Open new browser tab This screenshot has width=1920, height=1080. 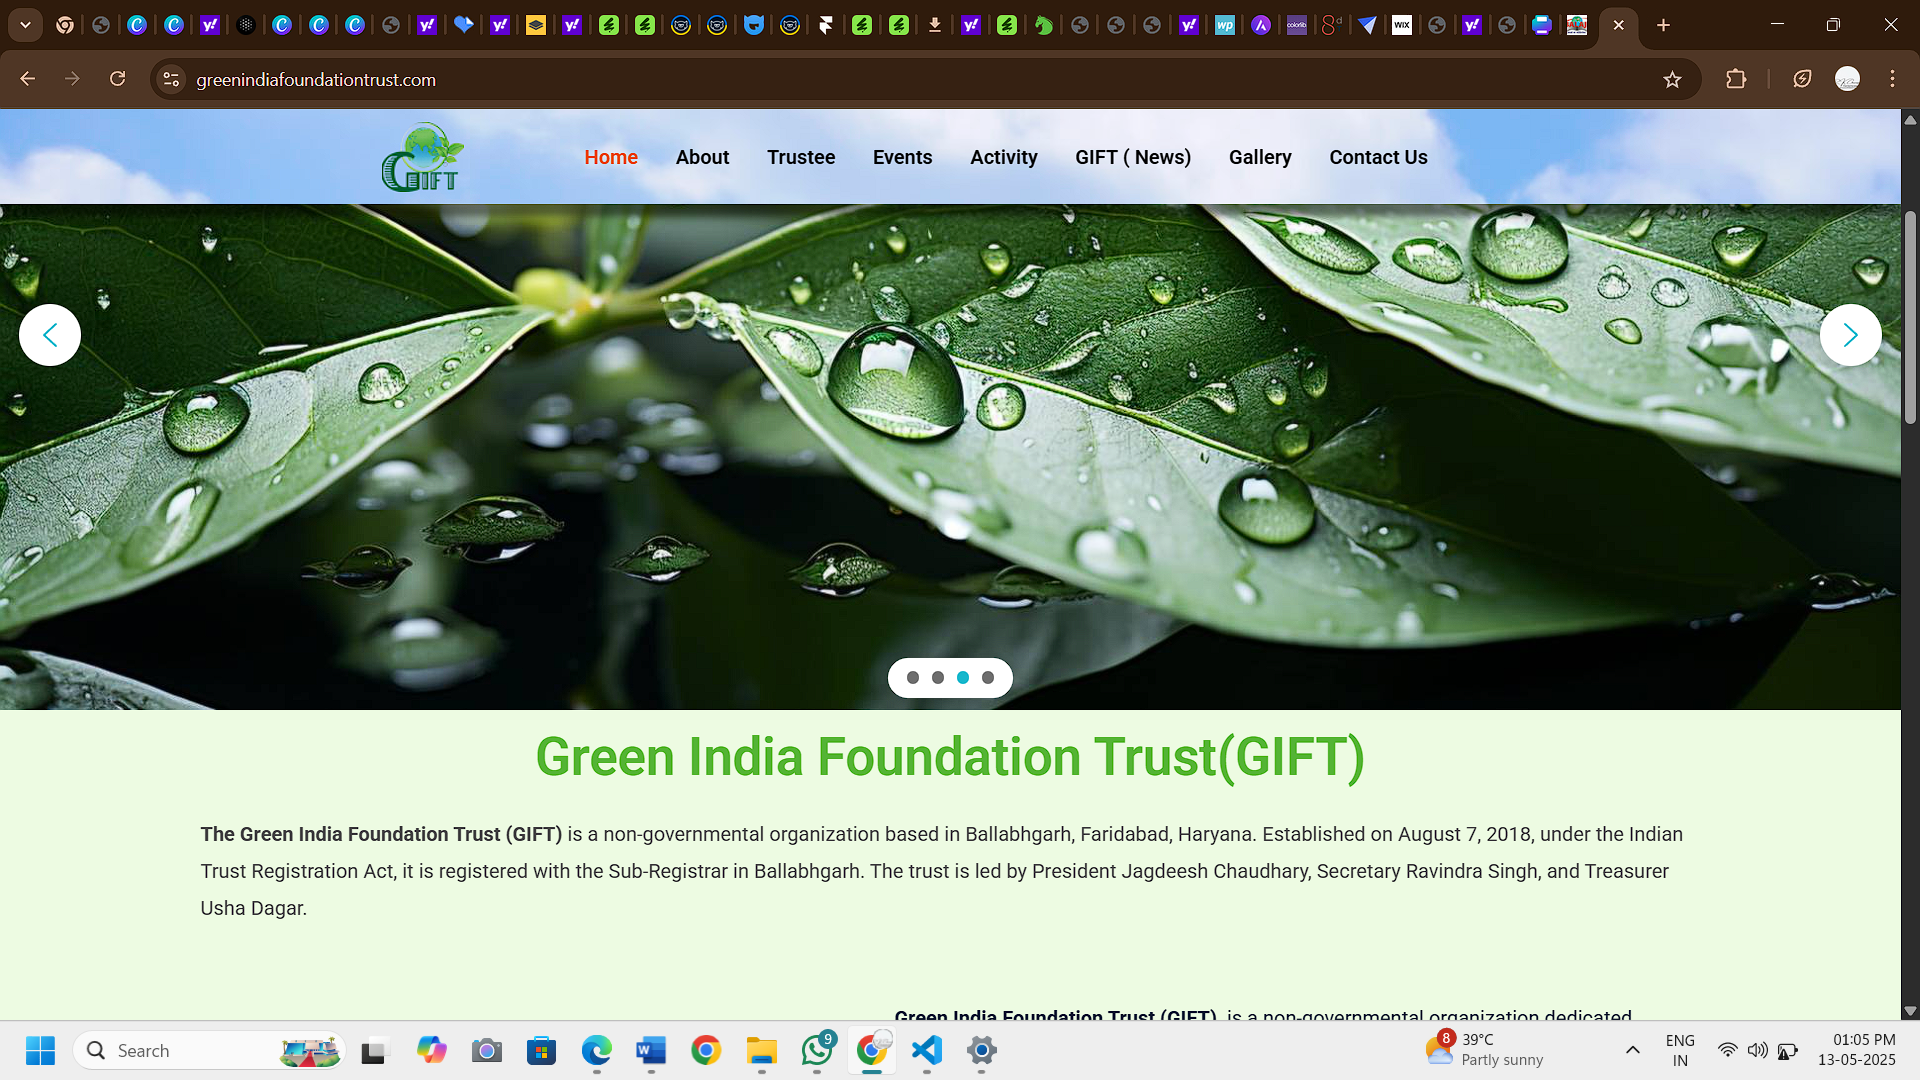tap(1663, 25)
